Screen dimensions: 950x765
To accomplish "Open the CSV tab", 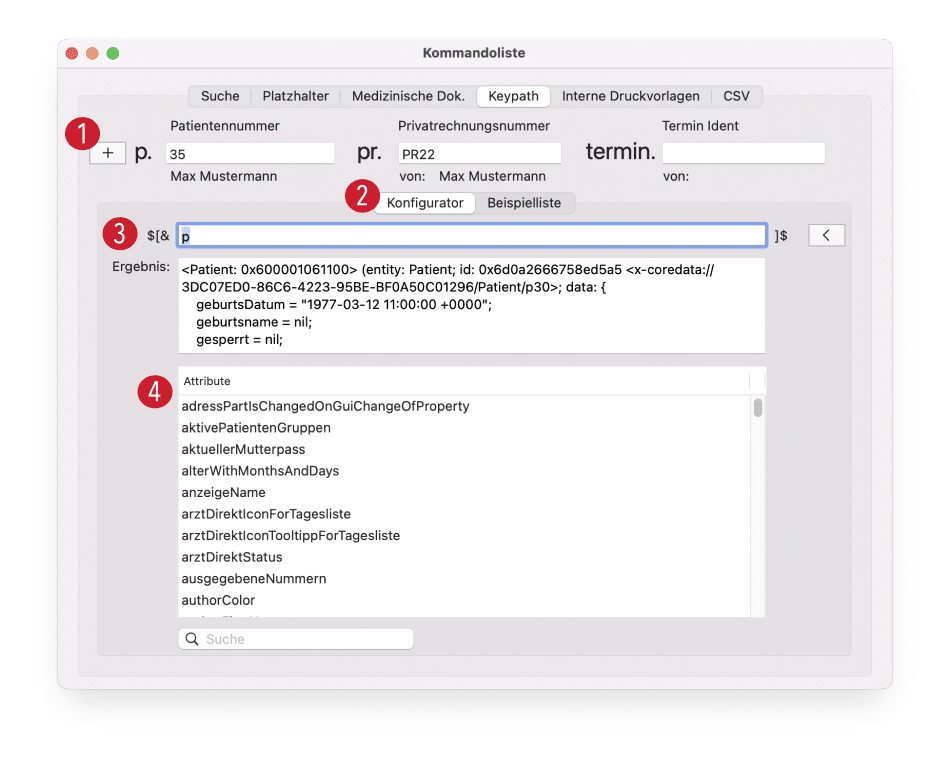I will point(736,96).
